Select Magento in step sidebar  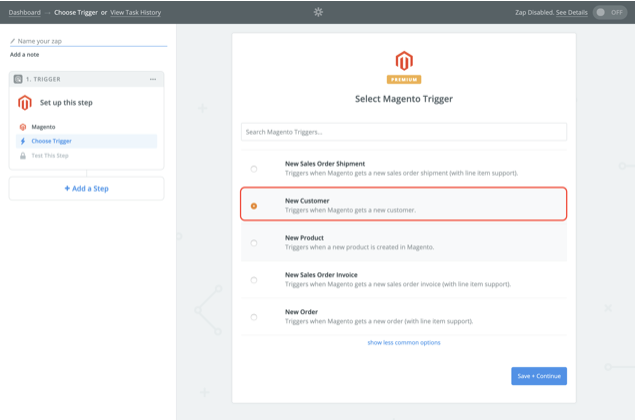click(43, 127)
